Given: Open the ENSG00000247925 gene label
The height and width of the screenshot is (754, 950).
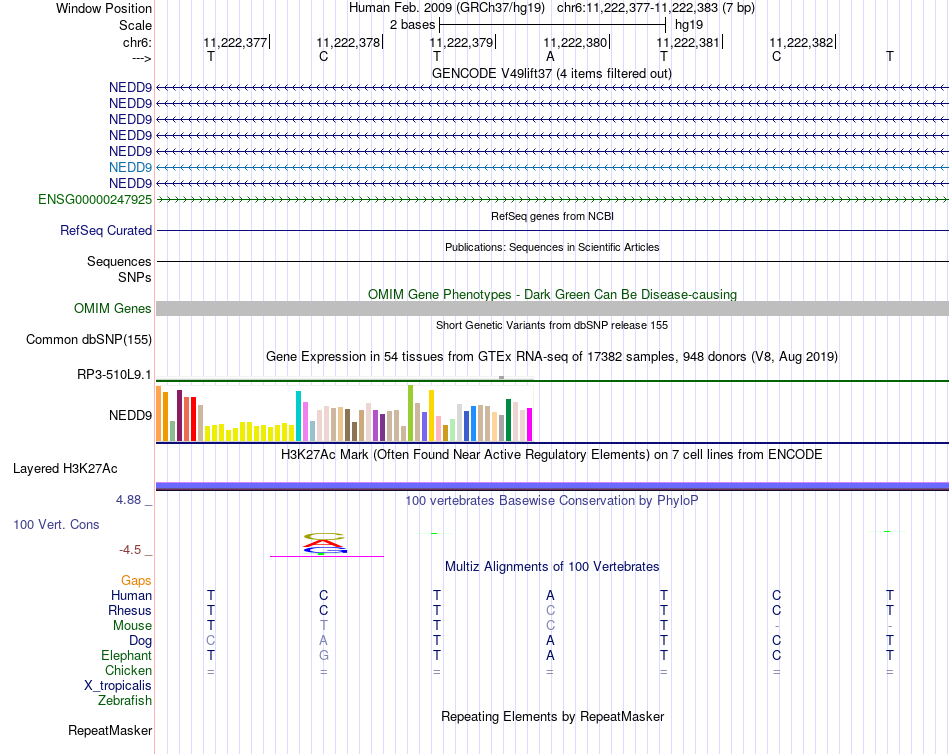Looking at the screenshot, I should pos(95,199).
